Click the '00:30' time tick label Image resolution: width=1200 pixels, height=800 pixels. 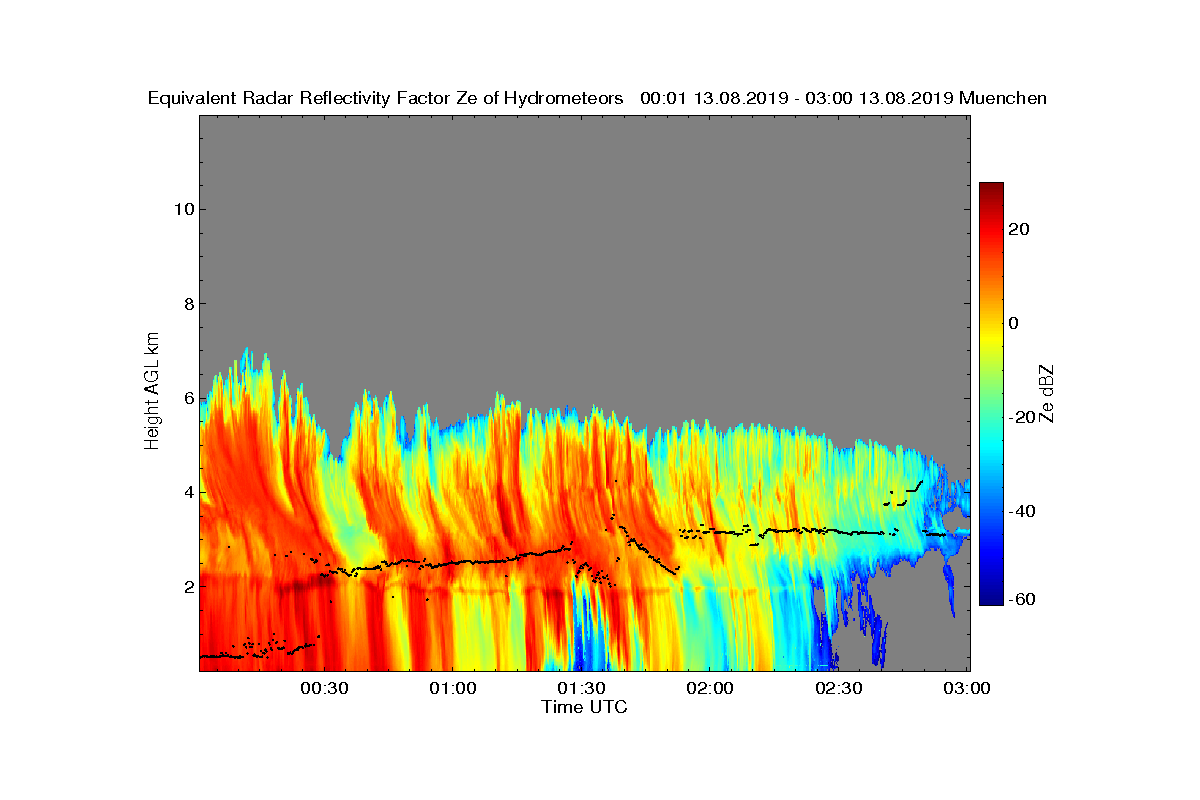coord(323,689)
